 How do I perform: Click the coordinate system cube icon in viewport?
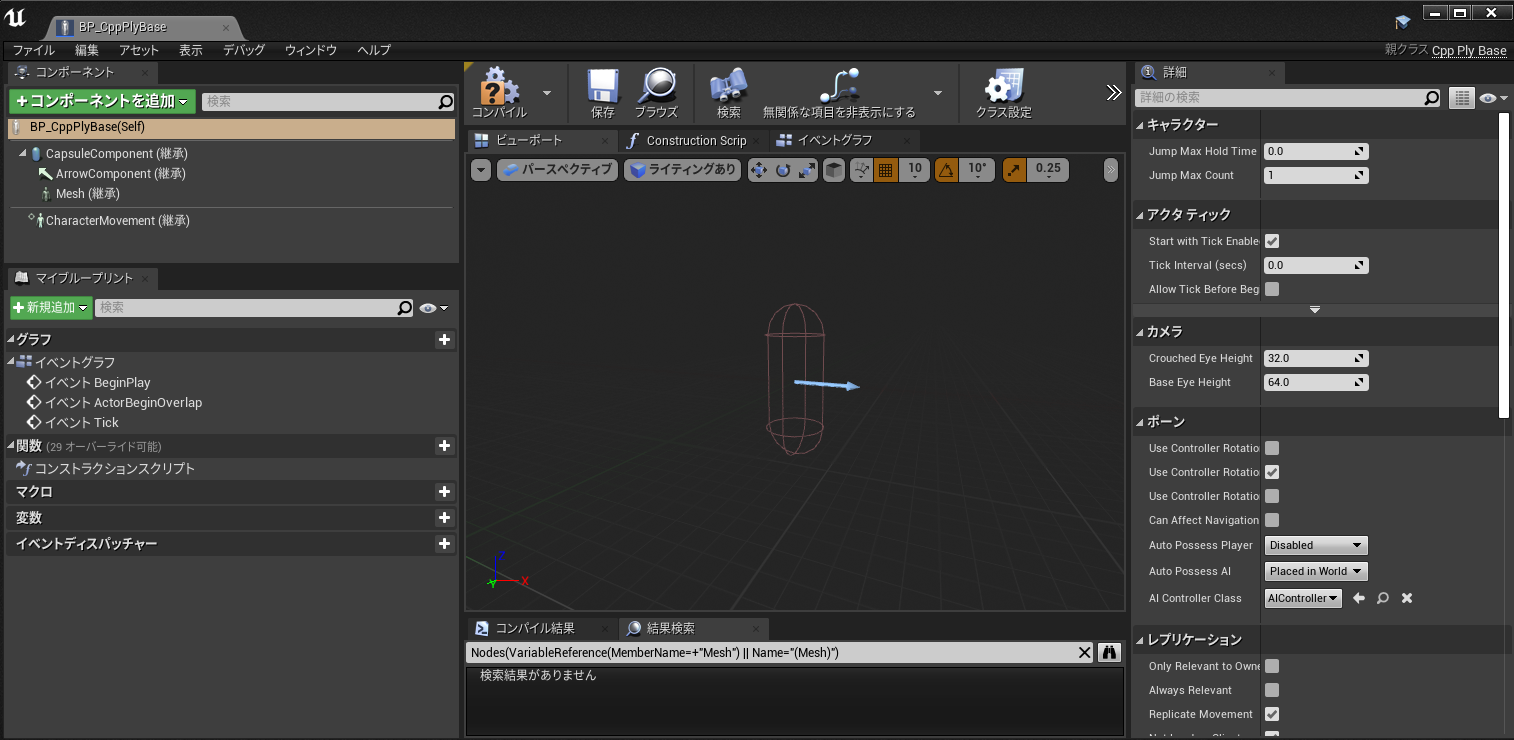pyautogui.click(x=834, y=170)
